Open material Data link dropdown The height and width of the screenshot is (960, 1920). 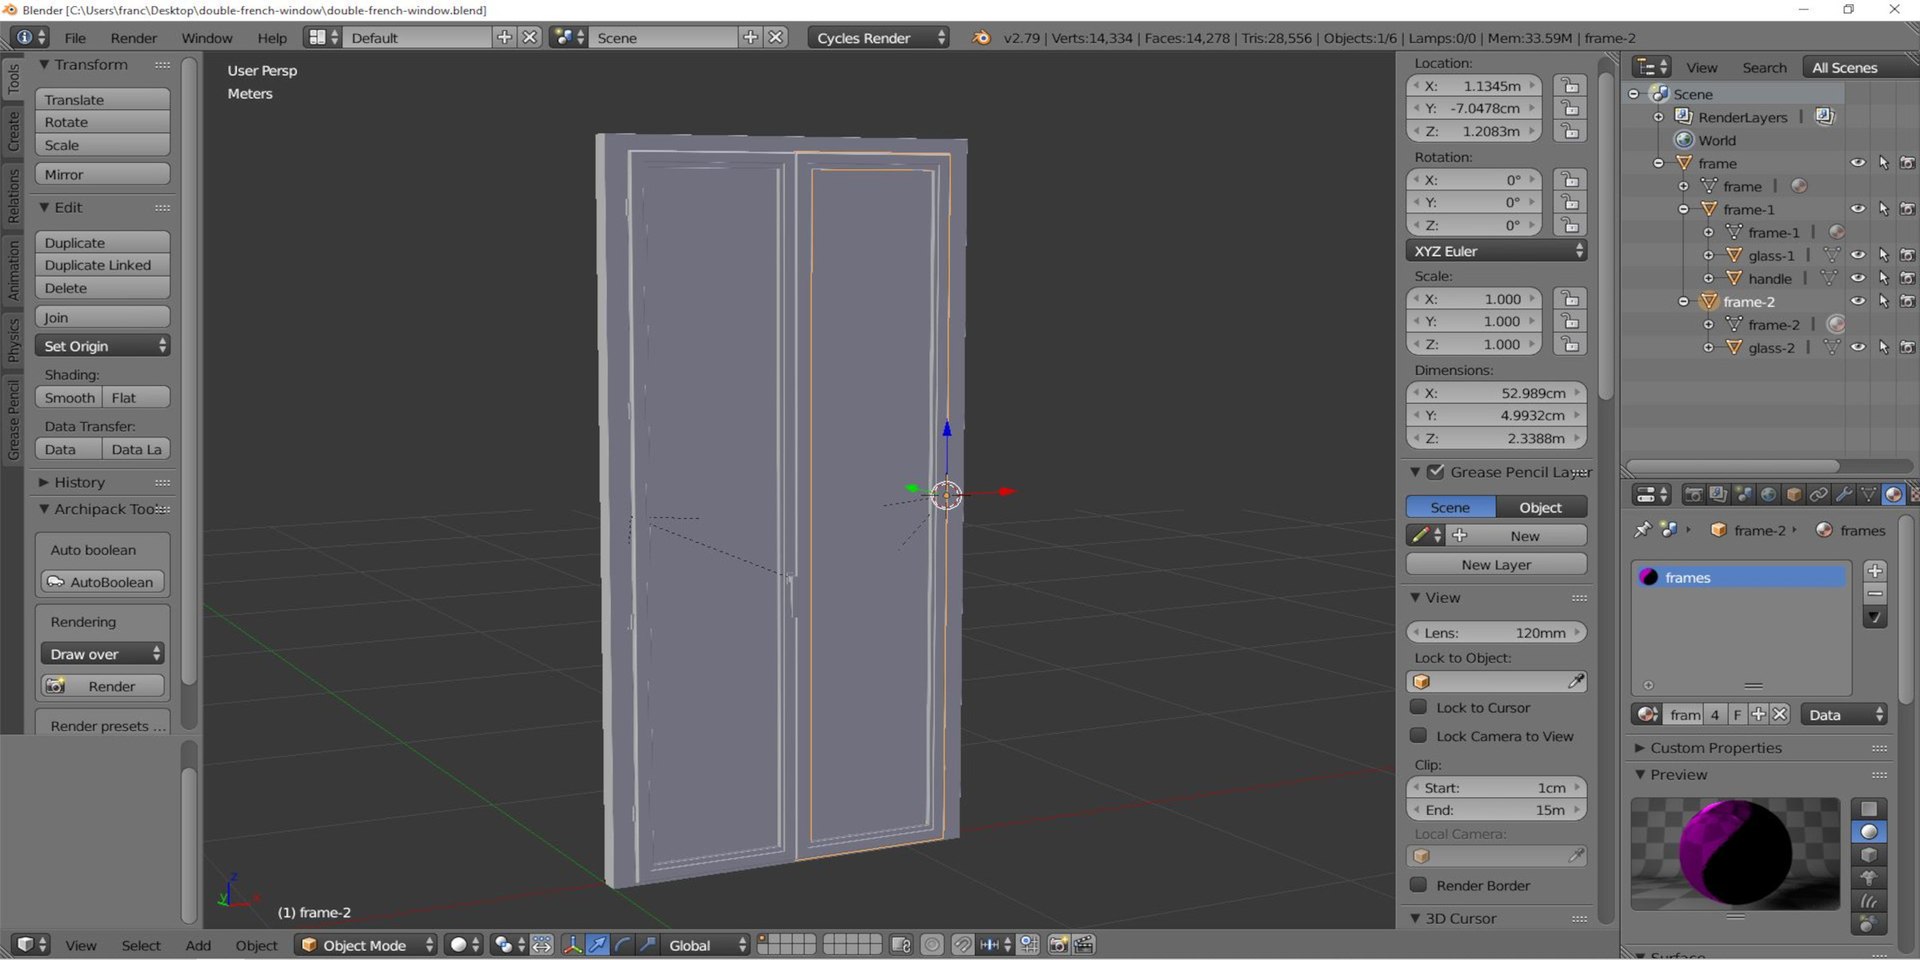[1844, 714]
